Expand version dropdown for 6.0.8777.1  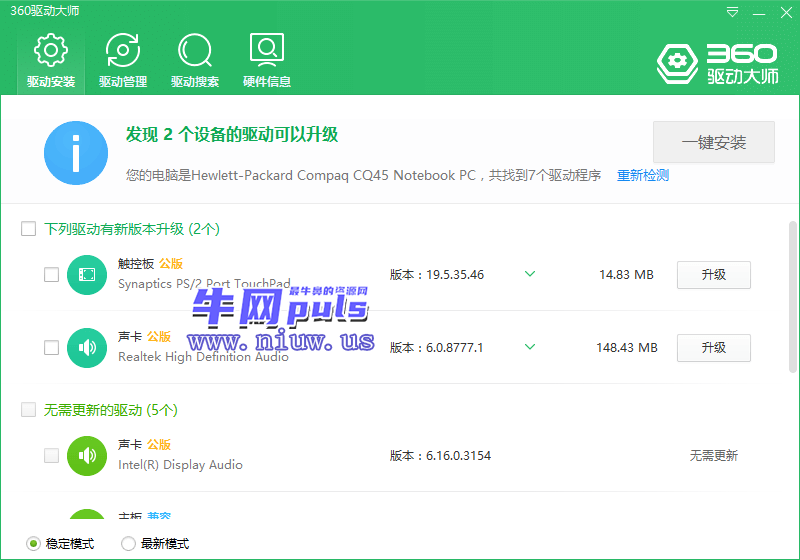click(530, 347)
